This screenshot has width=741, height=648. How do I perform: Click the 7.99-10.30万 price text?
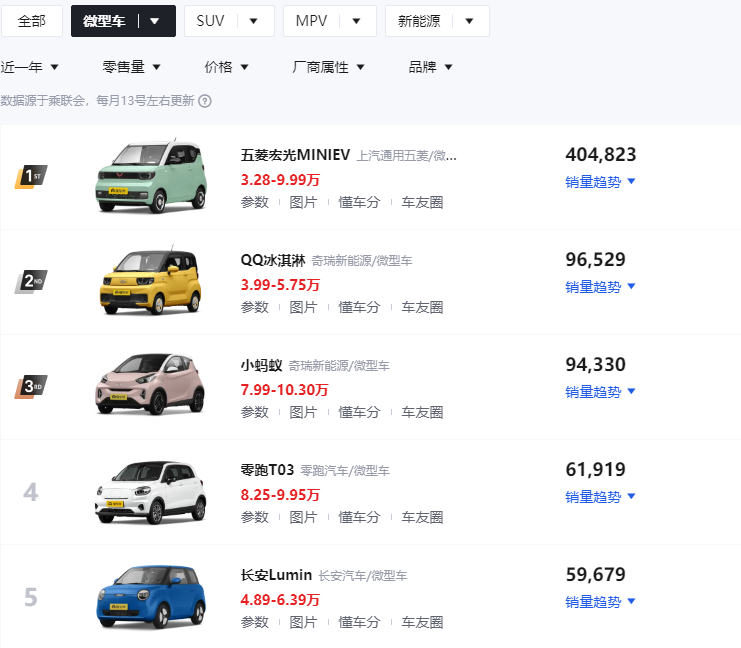click(284, 389)
